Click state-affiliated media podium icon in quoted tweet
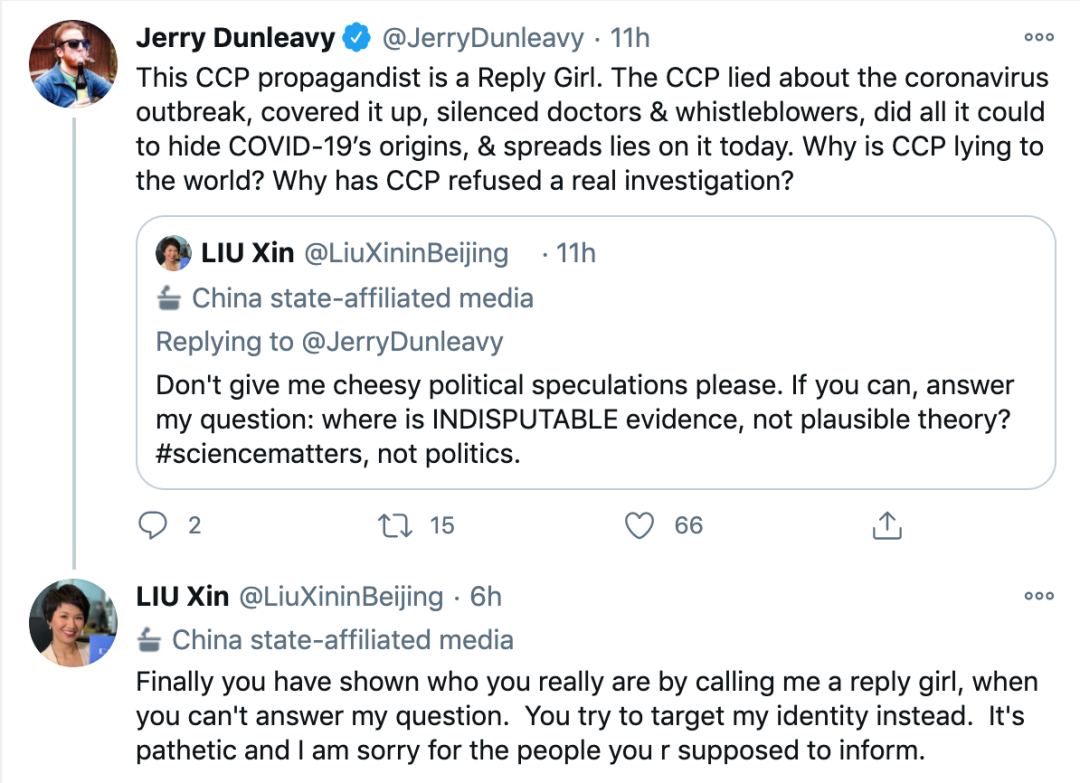This screenshot has height=783, width=1080. tap(169, 298)
